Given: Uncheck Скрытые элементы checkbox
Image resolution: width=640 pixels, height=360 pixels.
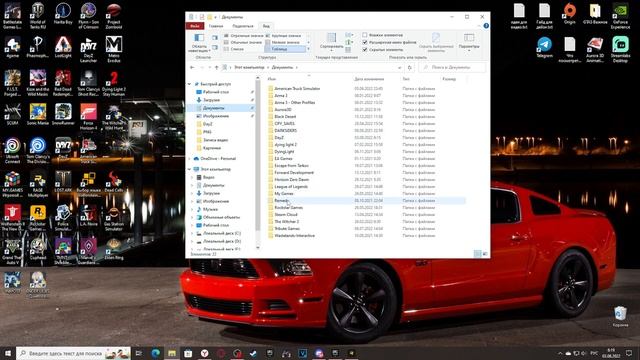Looking at the screenshot, I should tap(365, 49).
